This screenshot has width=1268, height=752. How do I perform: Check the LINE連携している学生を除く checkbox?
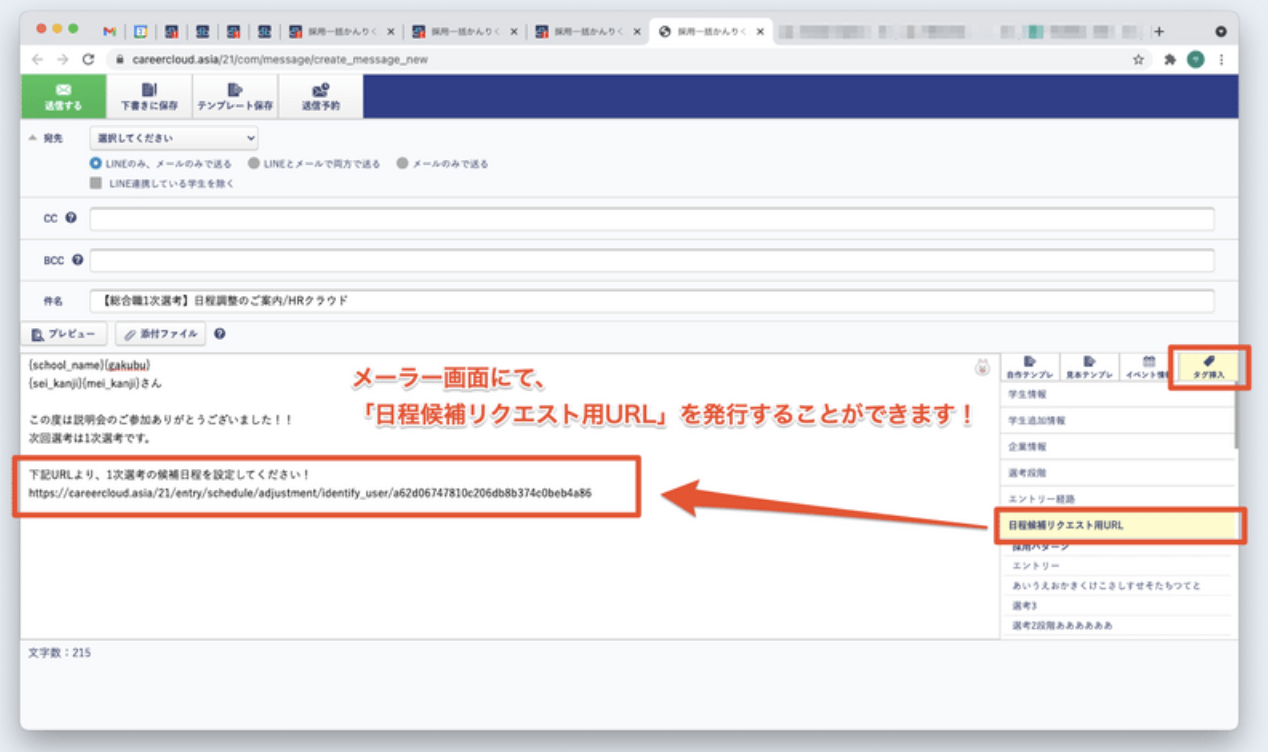pos(96,183)
